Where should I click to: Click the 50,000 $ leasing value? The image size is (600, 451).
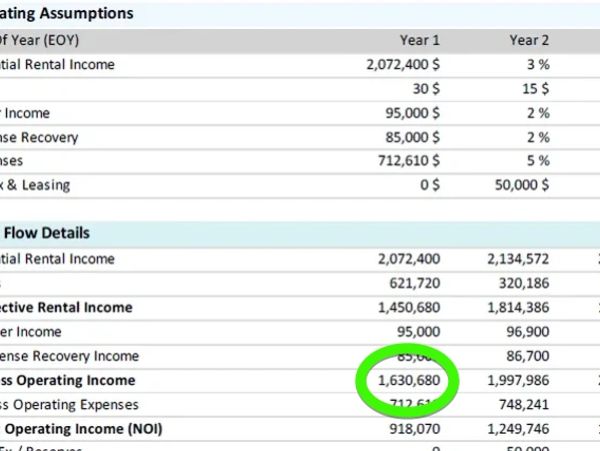(x=522, y=185)
